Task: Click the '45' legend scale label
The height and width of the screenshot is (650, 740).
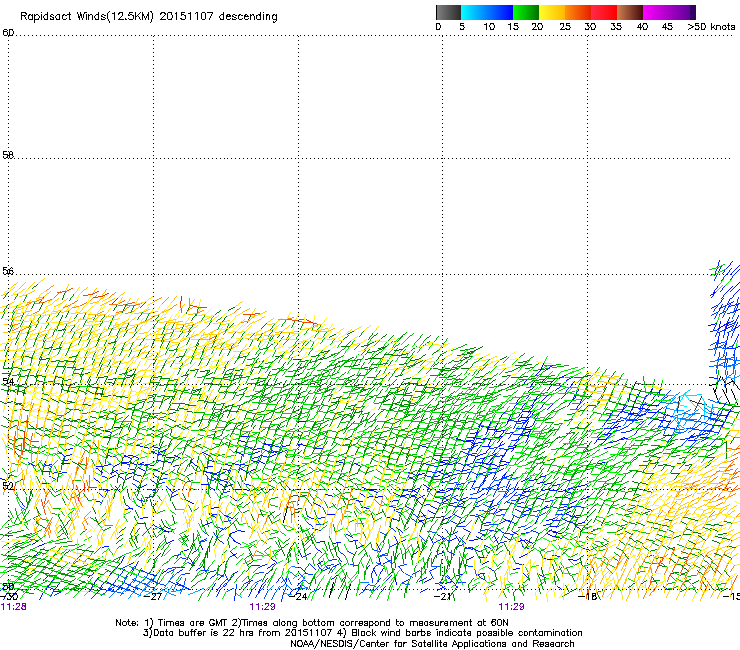Action: [667, 27]
